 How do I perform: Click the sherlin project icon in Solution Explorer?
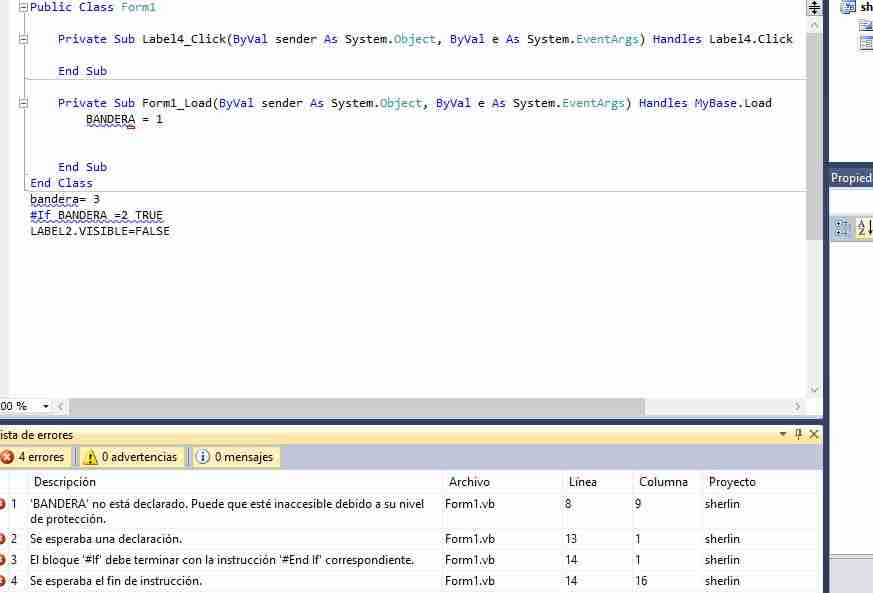pos(848,7)
